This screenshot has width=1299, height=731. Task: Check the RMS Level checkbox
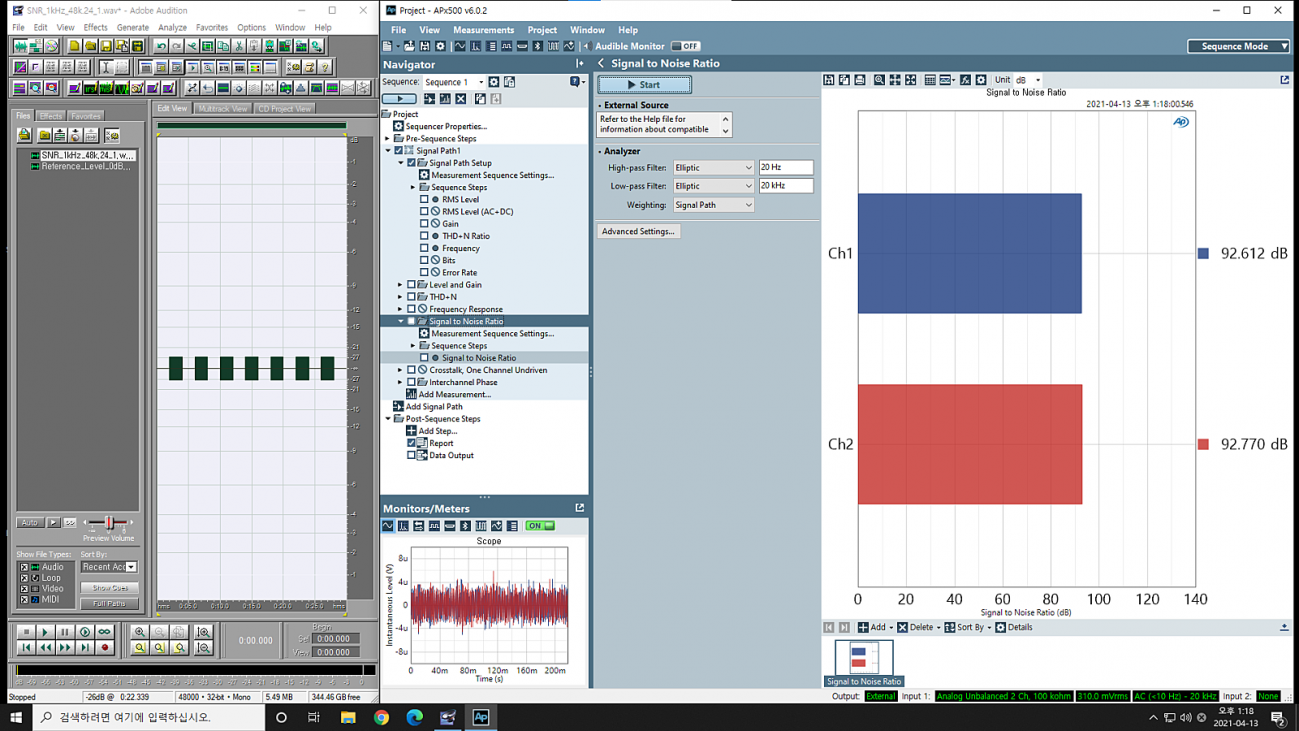pos(424,199)
